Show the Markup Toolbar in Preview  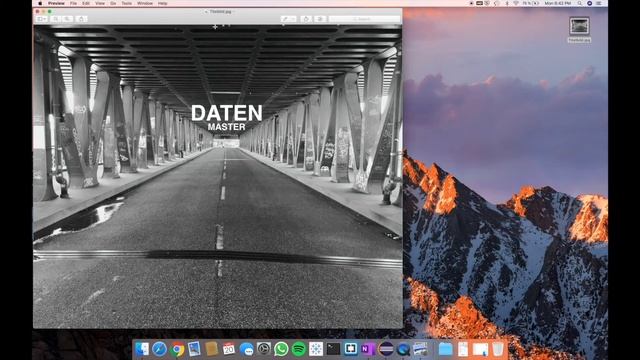[x=320, y=19]
